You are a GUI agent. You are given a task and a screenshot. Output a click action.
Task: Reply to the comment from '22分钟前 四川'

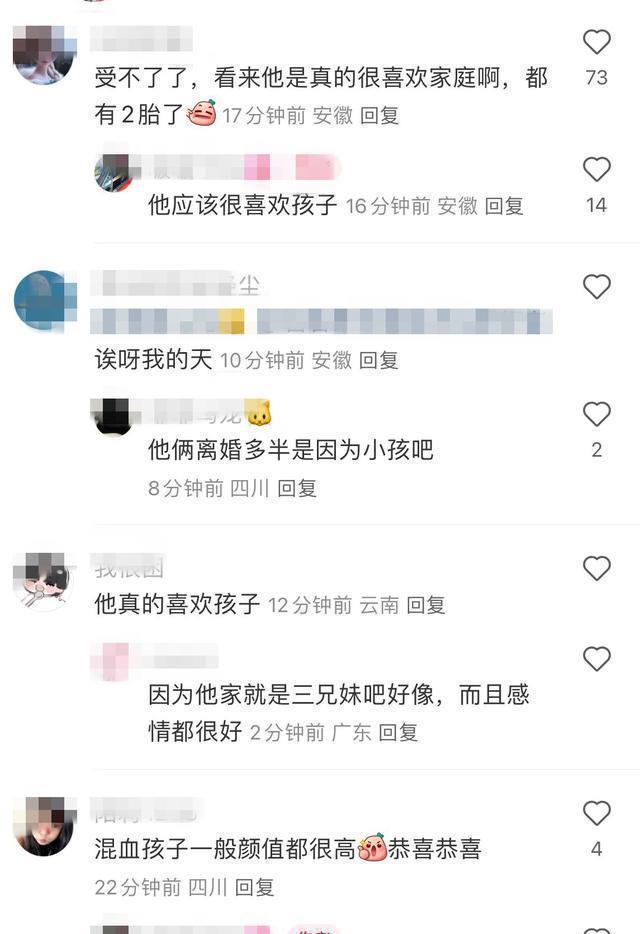(254, 888)
